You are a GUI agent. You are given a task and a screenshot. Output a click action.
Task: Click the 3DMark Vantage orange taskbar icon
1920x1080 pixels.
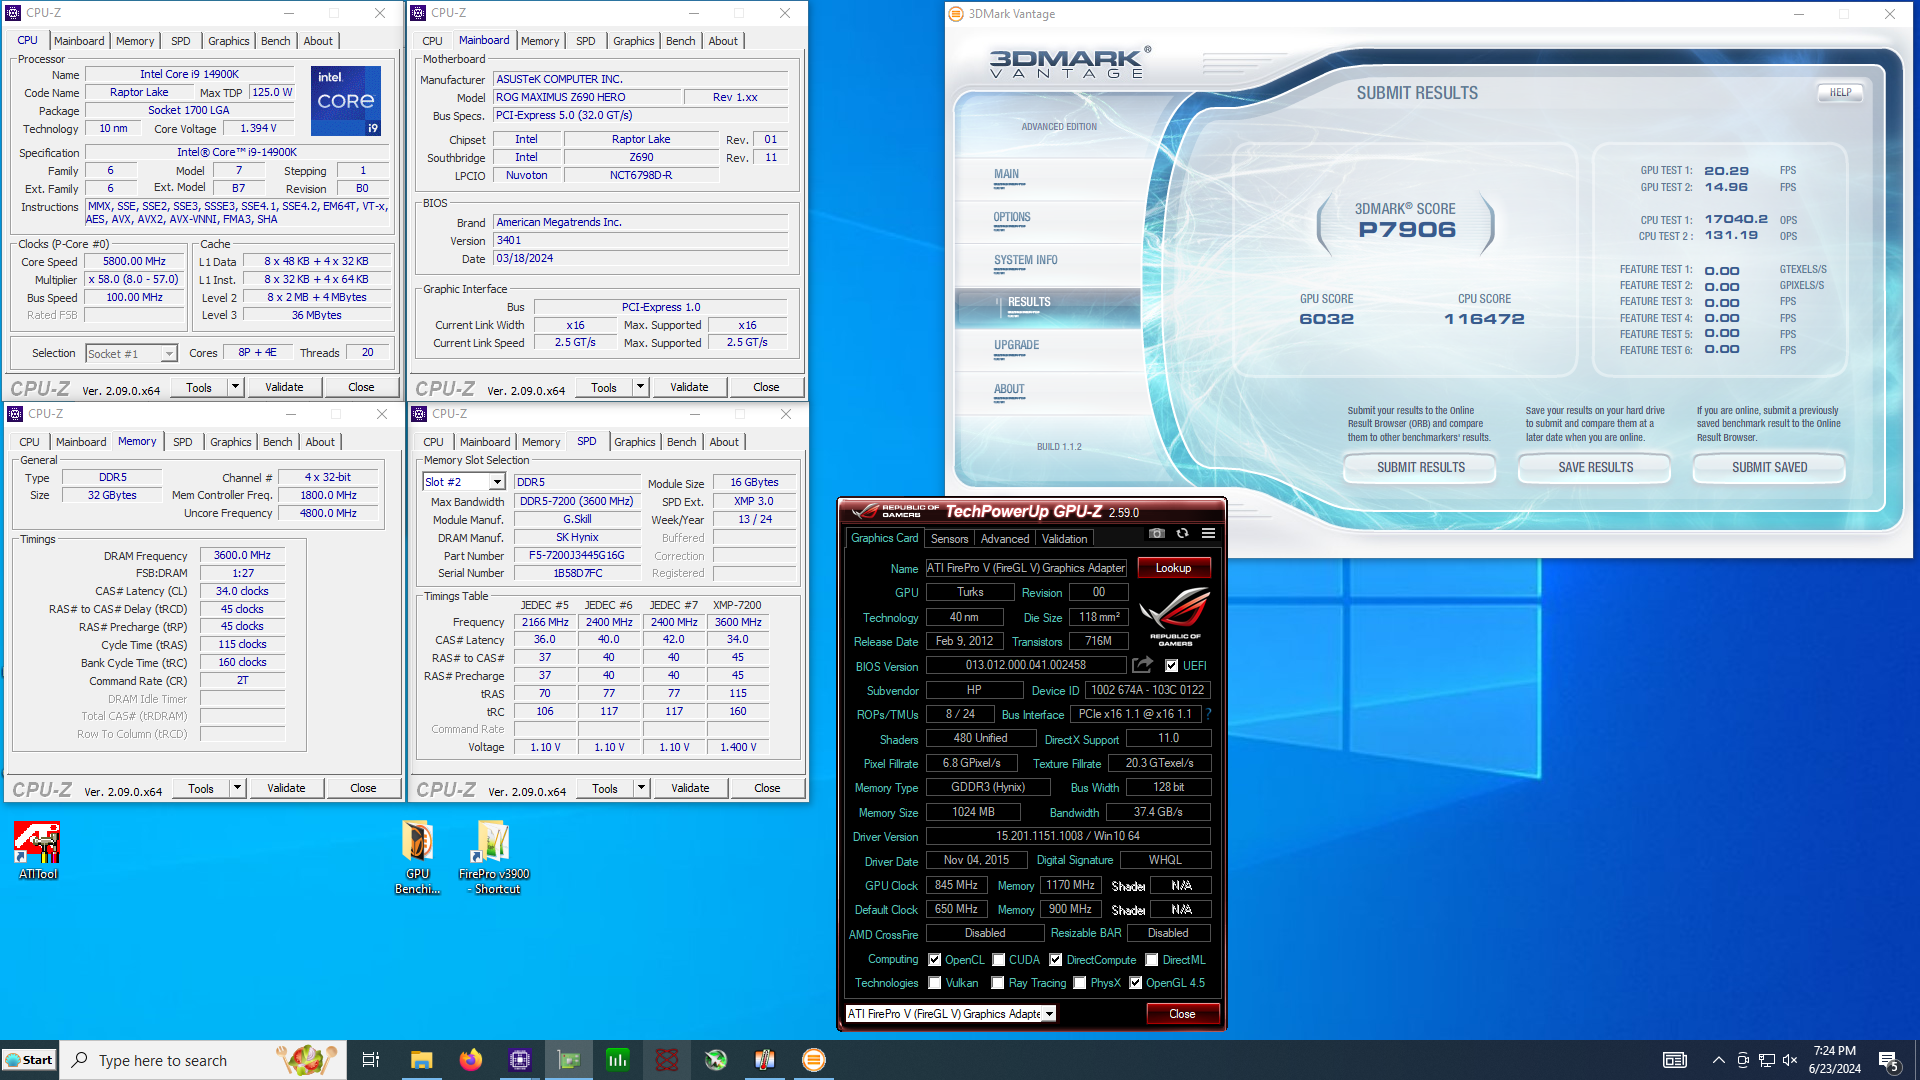(814, 1060)
